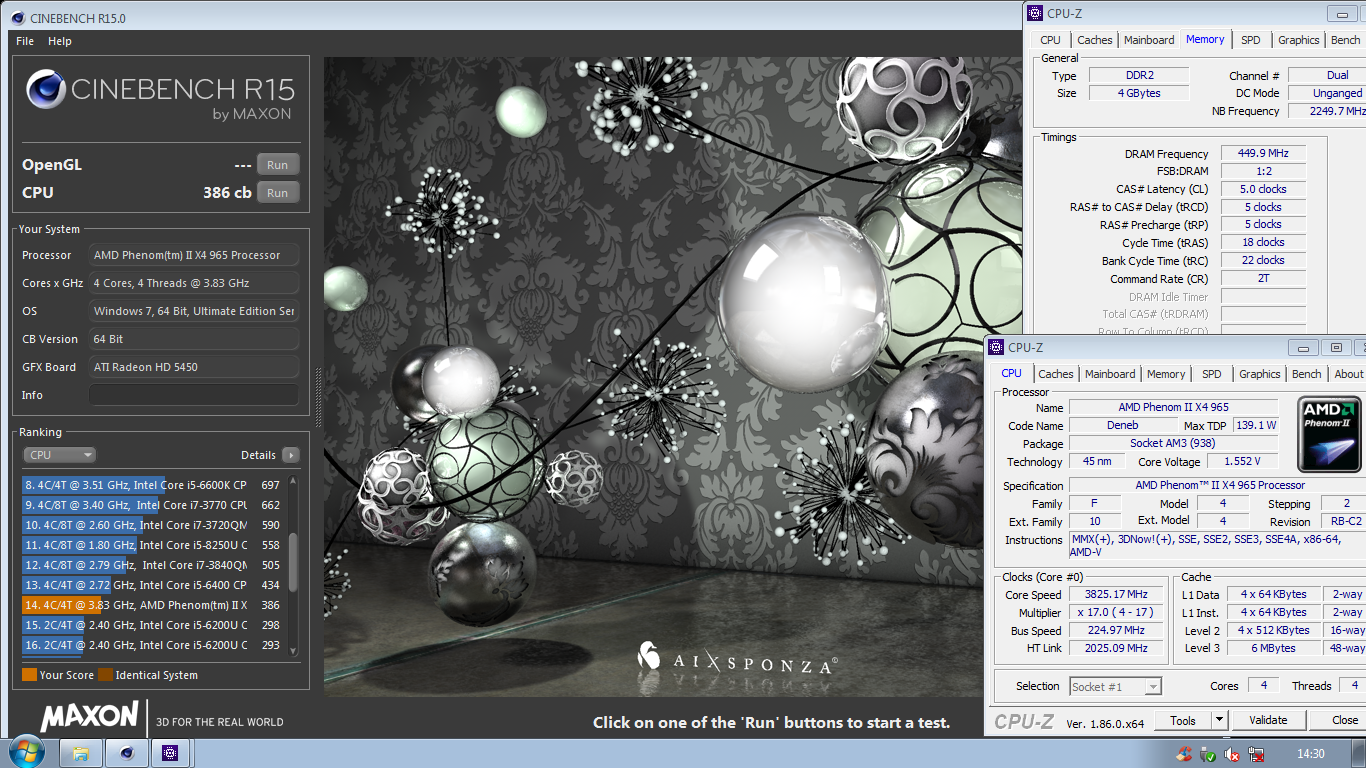This screenshot has width=1366, height=768.
Task: Click the Code Name value Deneb
Action: [x=1122, y=425]
